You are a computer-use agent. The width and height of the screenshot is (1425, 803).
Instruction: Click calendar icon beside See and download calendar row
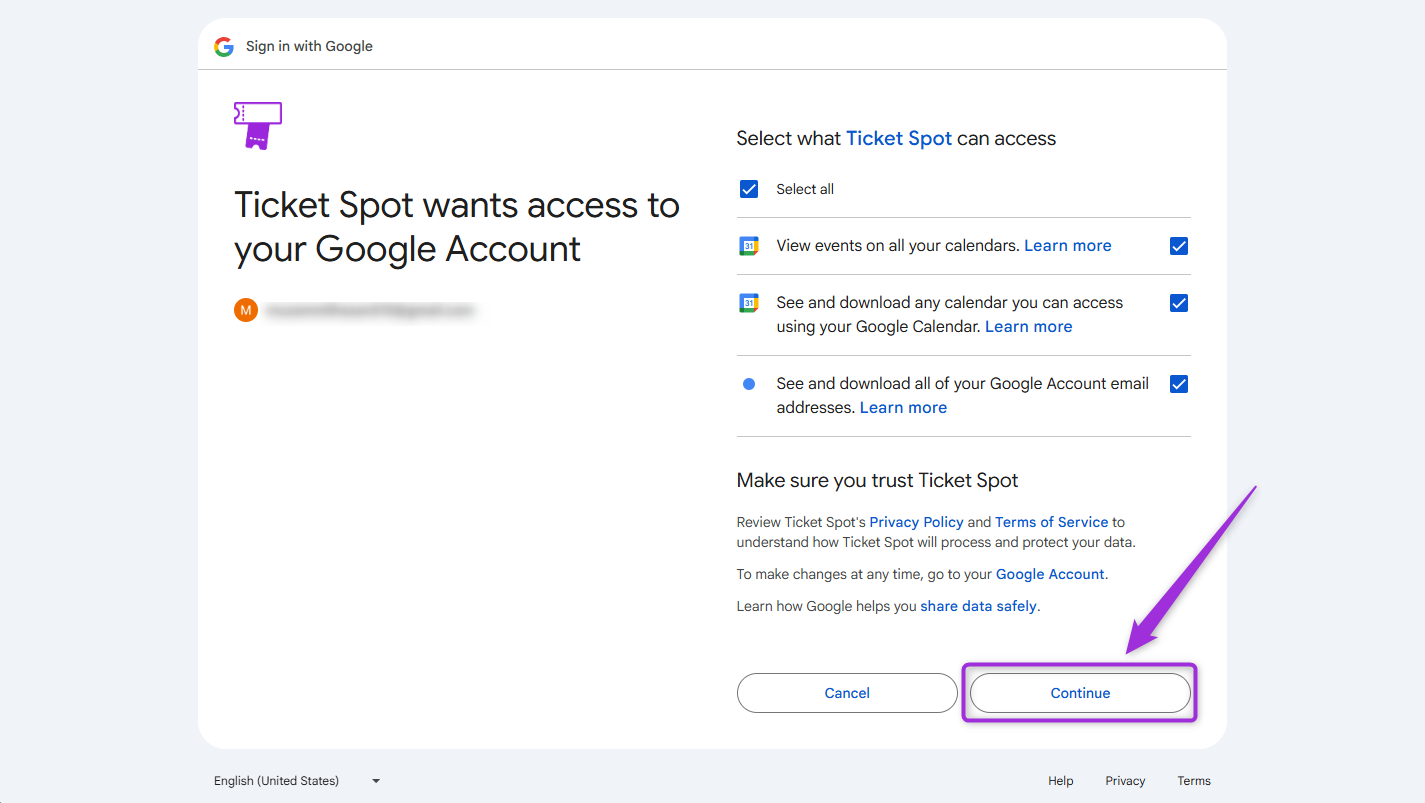(749, 303)
